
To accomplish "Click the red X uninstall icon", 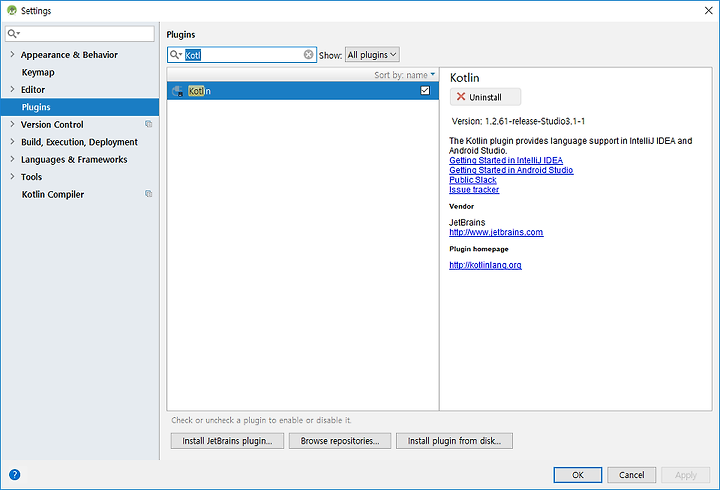I will coord(461,96).
